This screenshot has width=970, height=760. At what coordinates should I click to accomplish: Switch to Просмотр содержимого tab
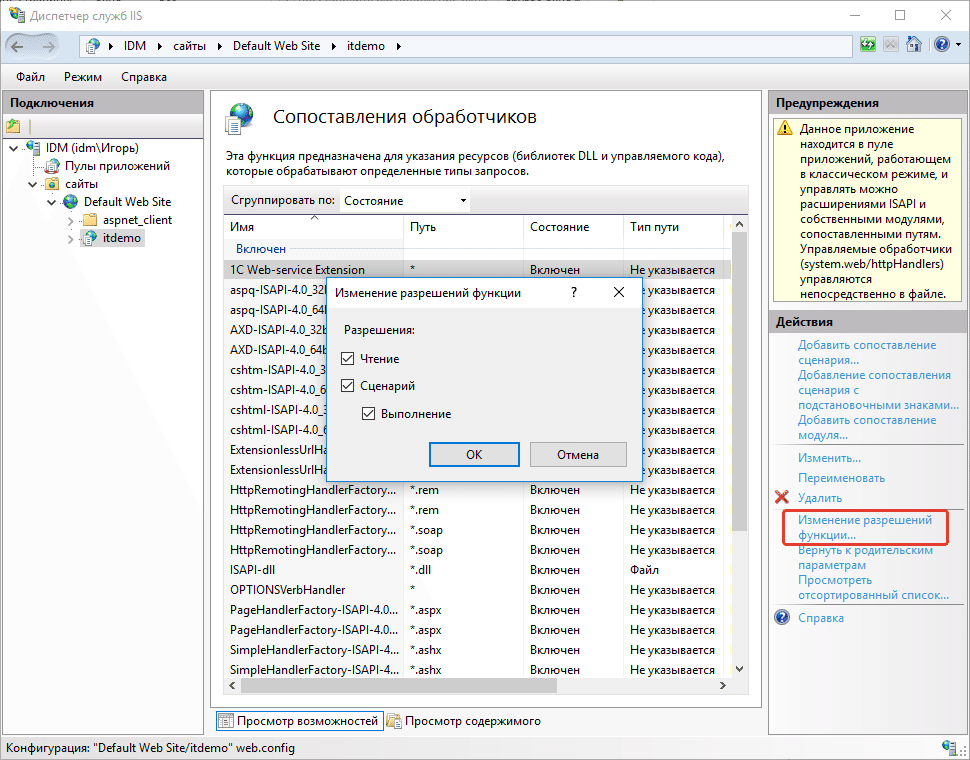(x=464, y=721)
